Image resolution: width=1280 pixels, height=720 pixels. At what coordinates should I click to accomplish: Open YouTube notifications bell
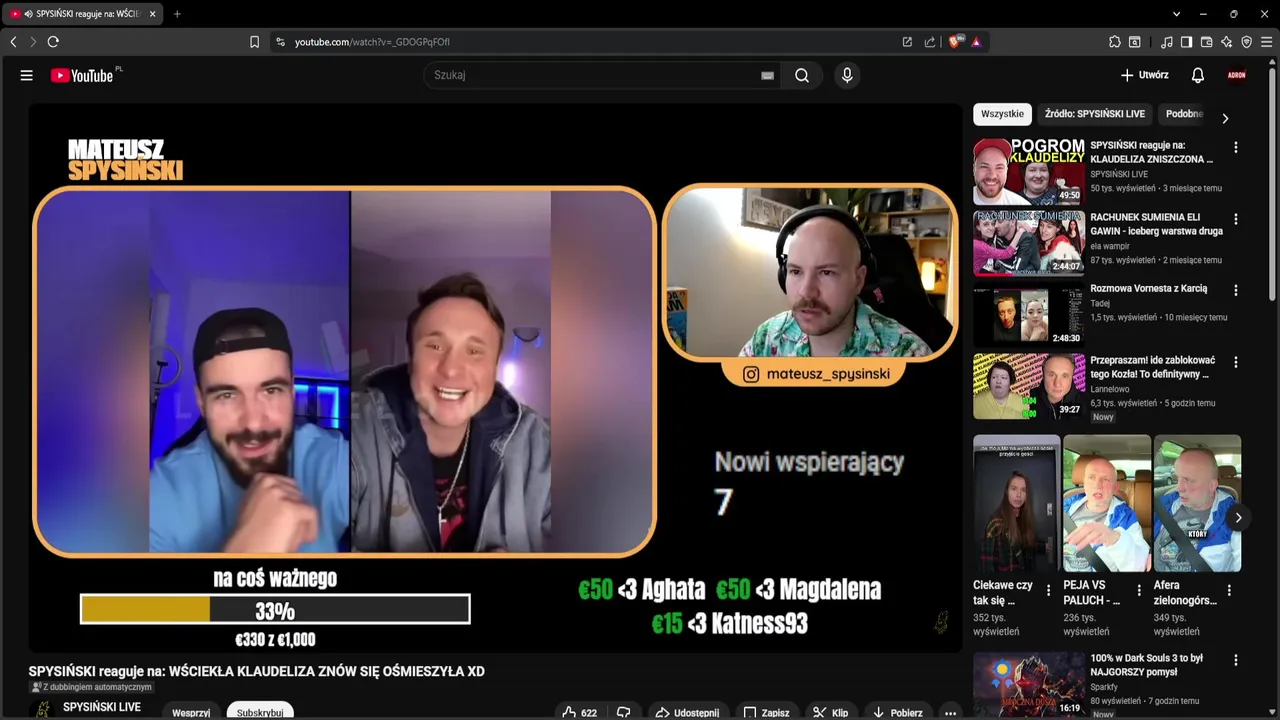[x=1198, y=75]
